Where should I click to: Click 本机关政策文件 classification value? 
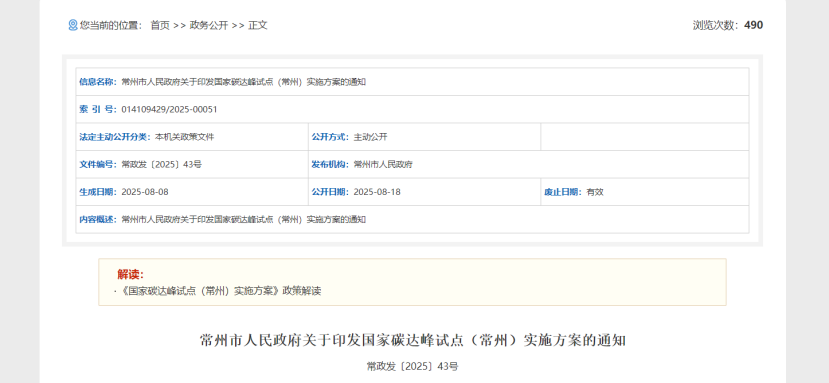(185, 137)
